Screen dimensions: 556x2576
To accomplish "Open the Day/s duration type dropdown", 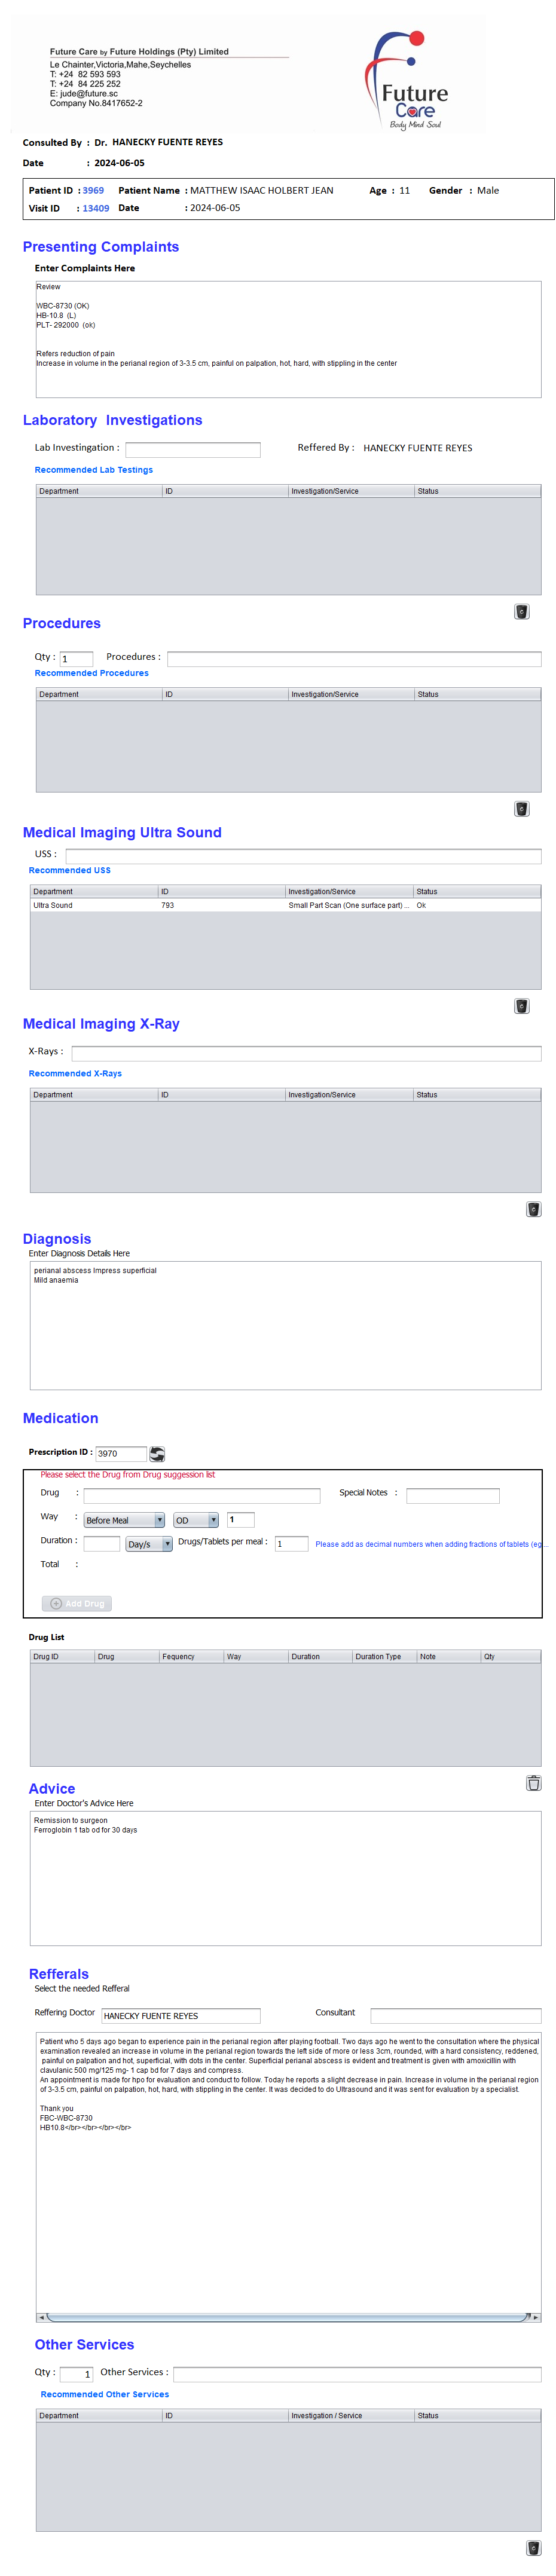I will 149,1543.
